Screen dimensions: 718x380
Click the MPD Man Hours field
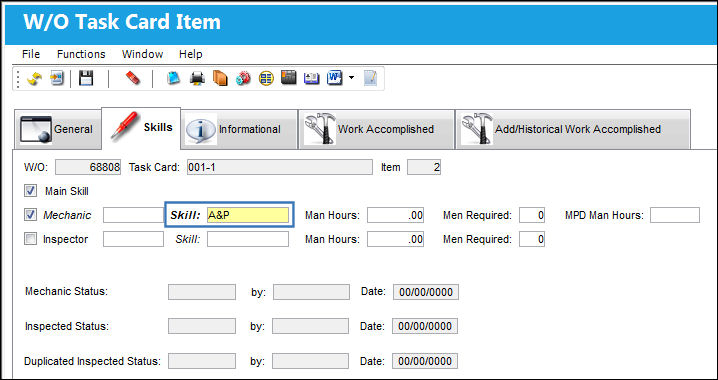675,215
